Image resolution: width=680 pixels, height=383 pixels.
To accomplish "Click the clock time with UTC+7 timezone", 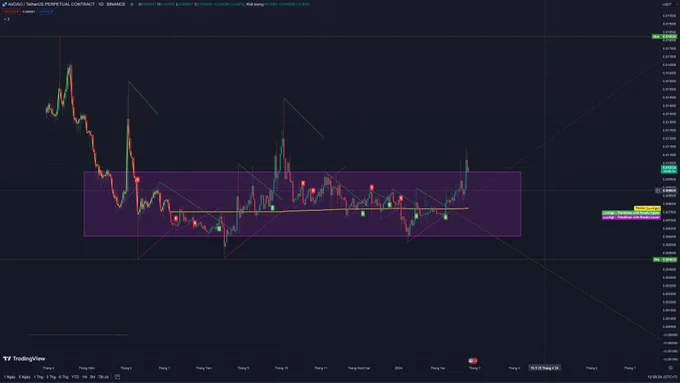I will pyautogui.click(x=662, y=377).
